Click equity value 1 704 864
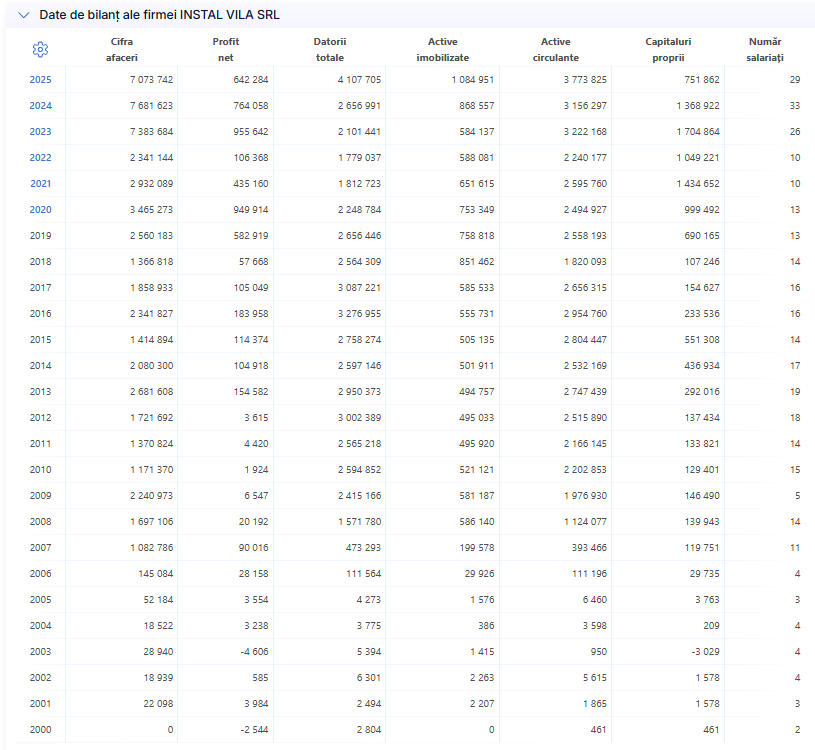The image size is (815, 750). click(698, 131)
